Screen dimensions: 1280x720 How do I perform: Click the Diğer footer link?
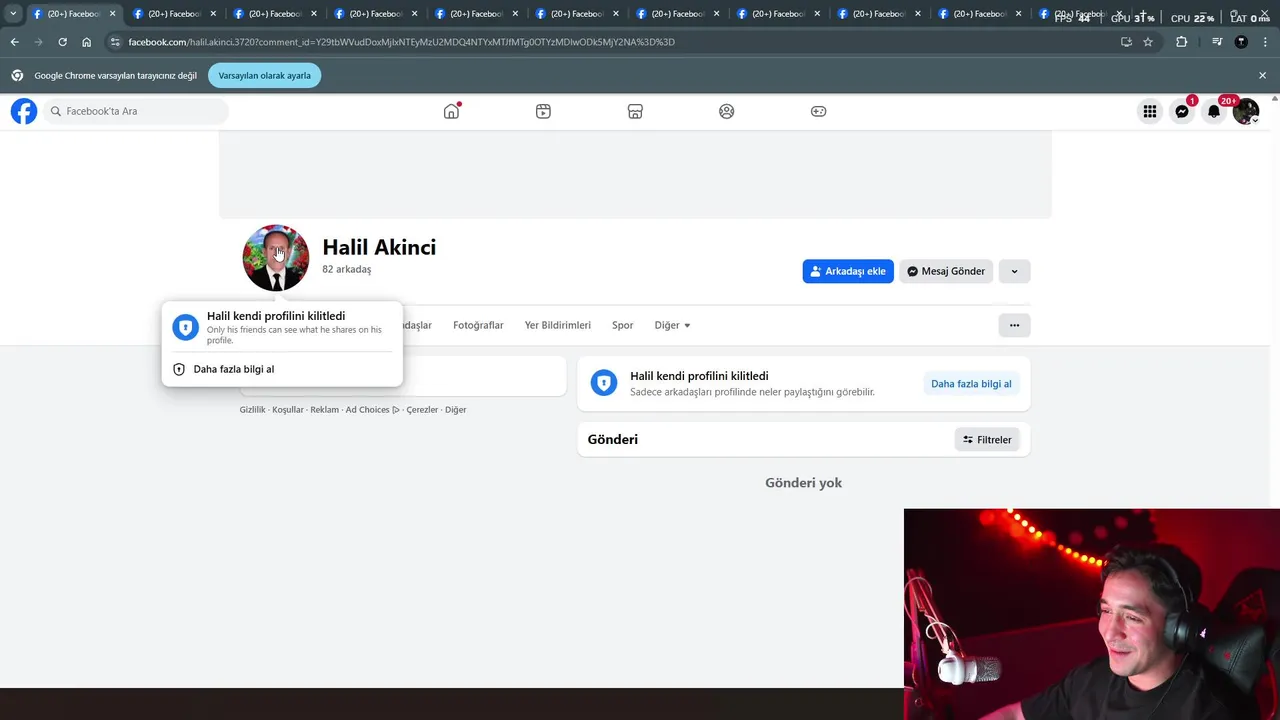point(455,410)
